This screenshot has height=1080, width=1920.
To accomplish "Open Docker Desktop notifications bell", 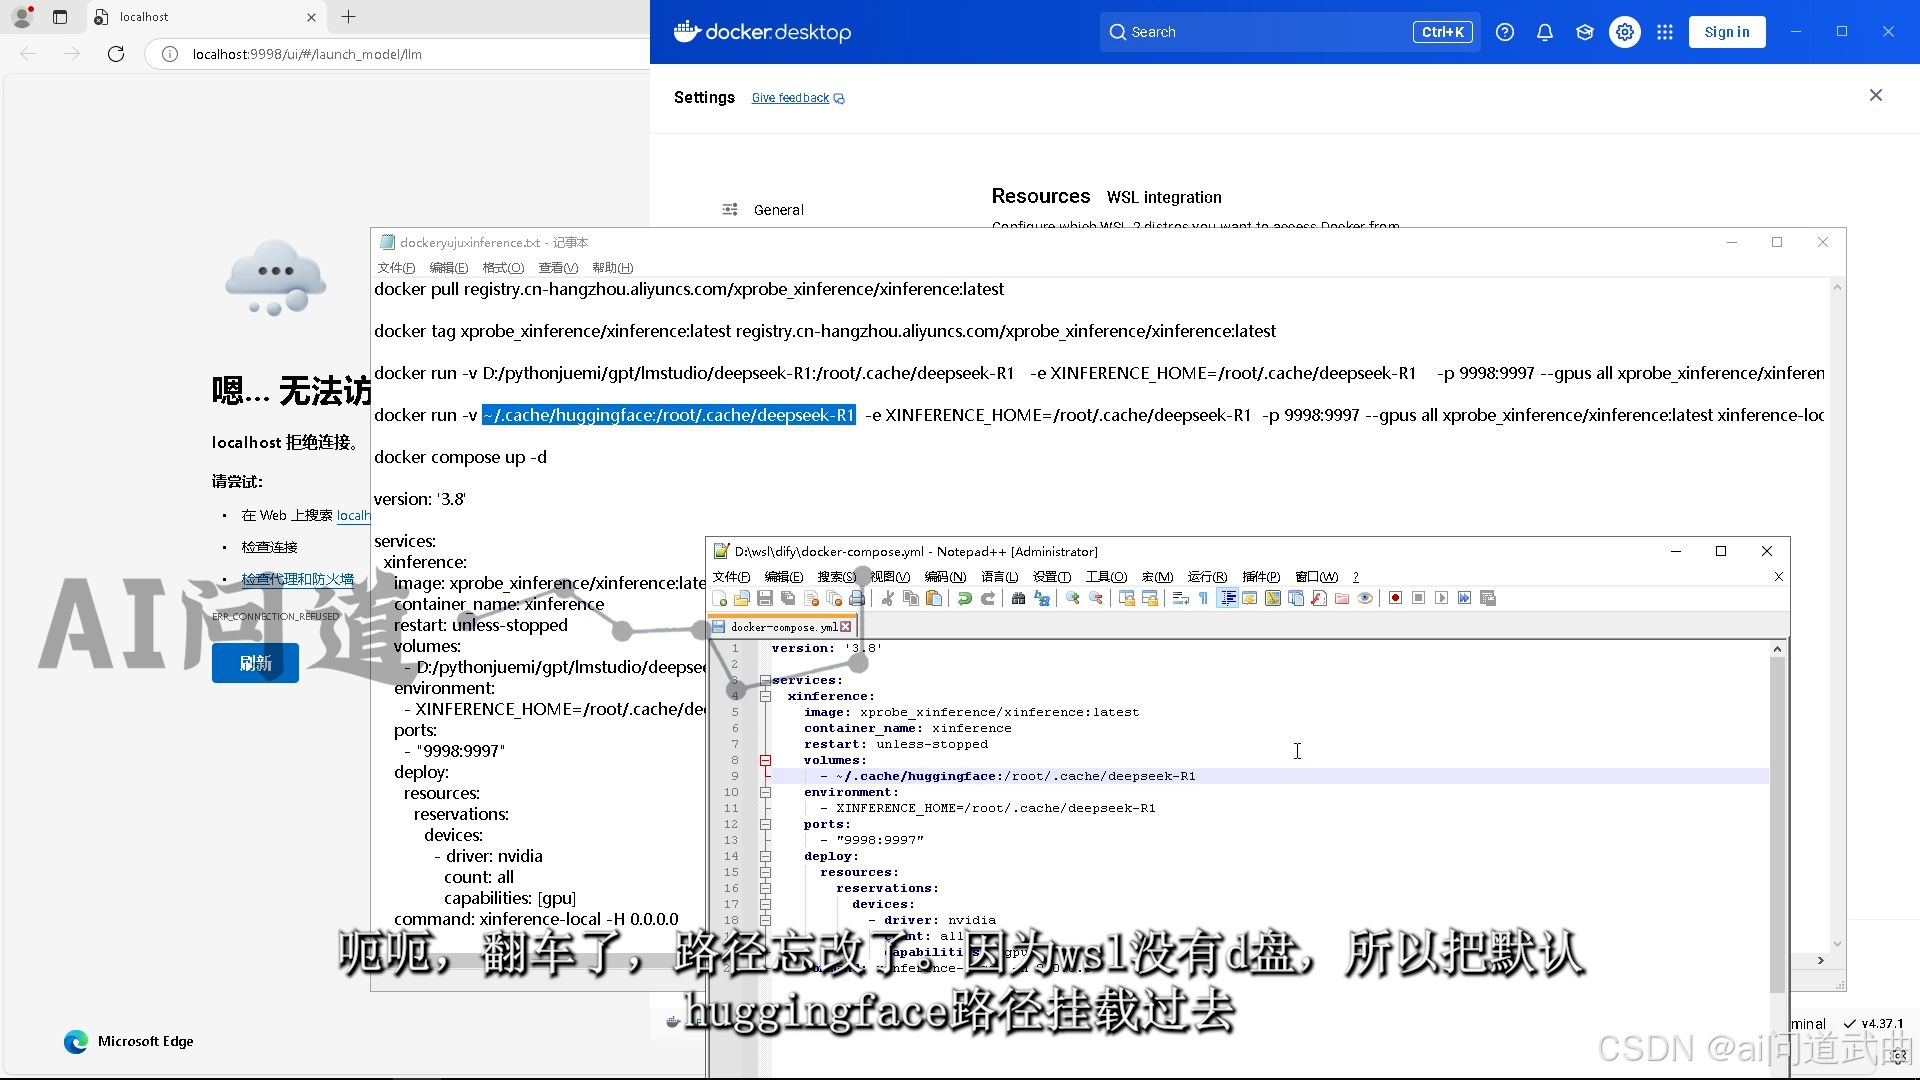I will [1545, 32].
